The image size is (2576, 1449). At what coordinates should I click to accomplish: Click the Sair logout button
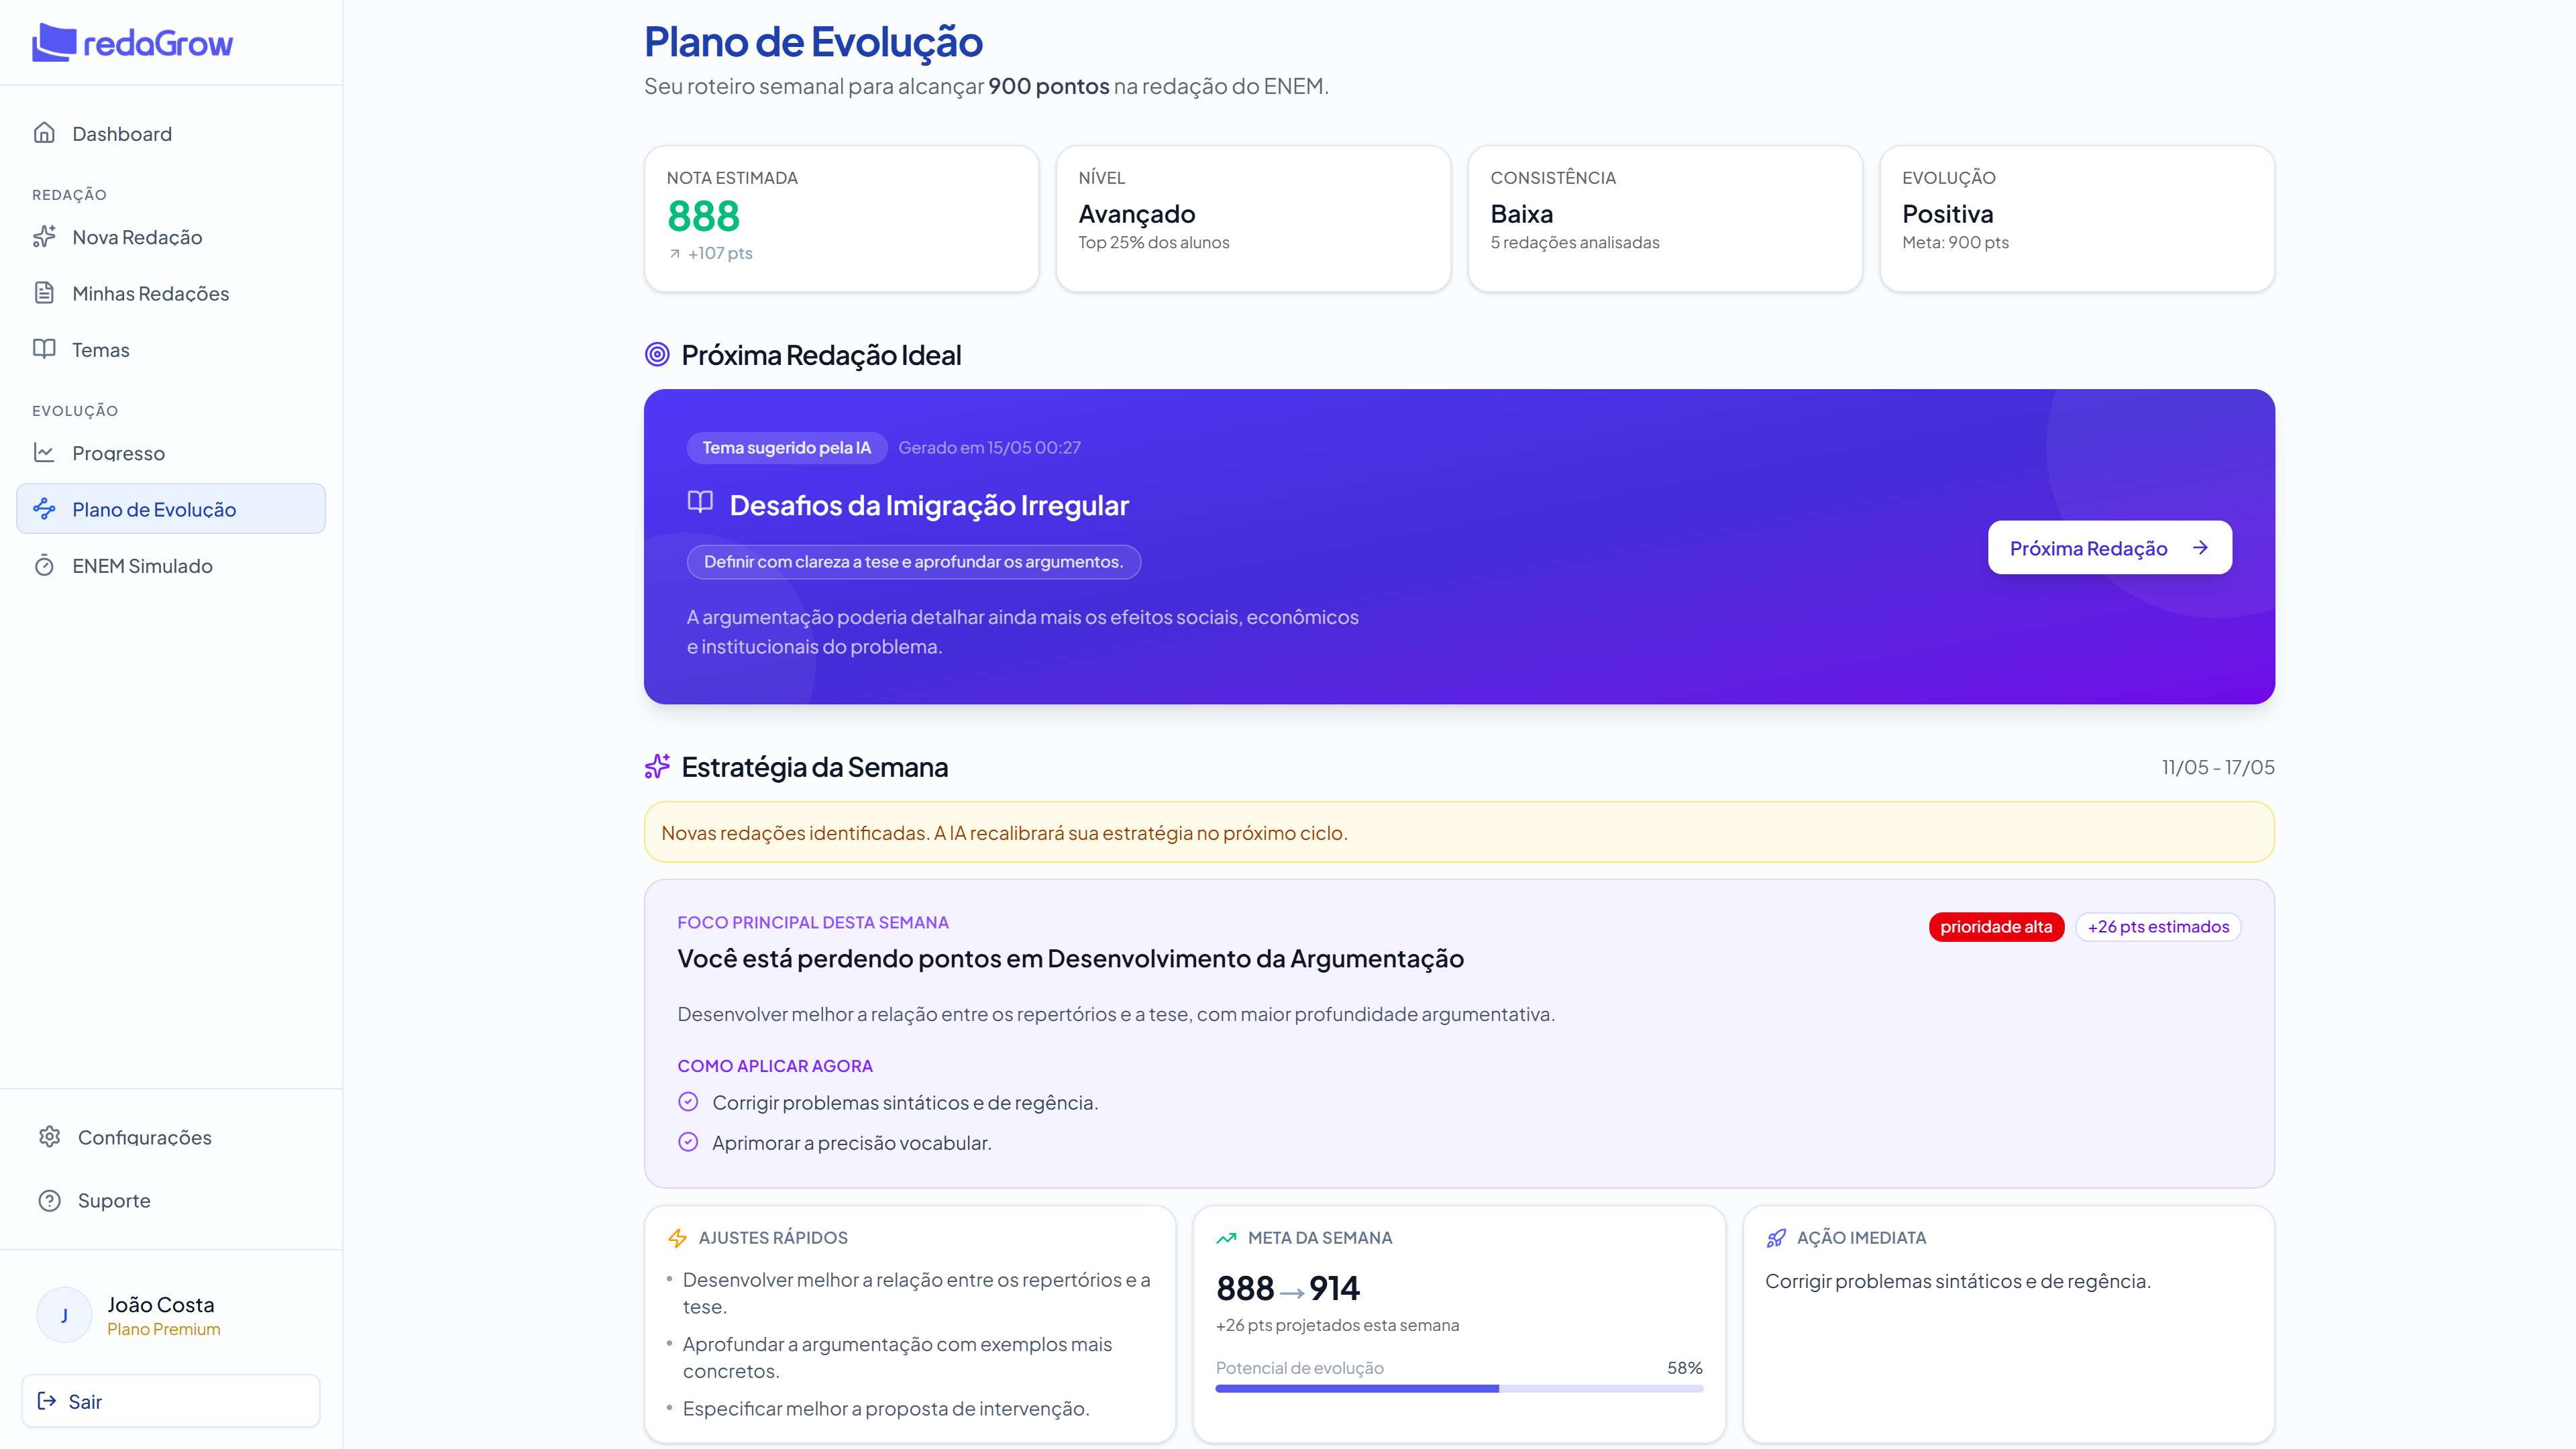pos(171,1401)
